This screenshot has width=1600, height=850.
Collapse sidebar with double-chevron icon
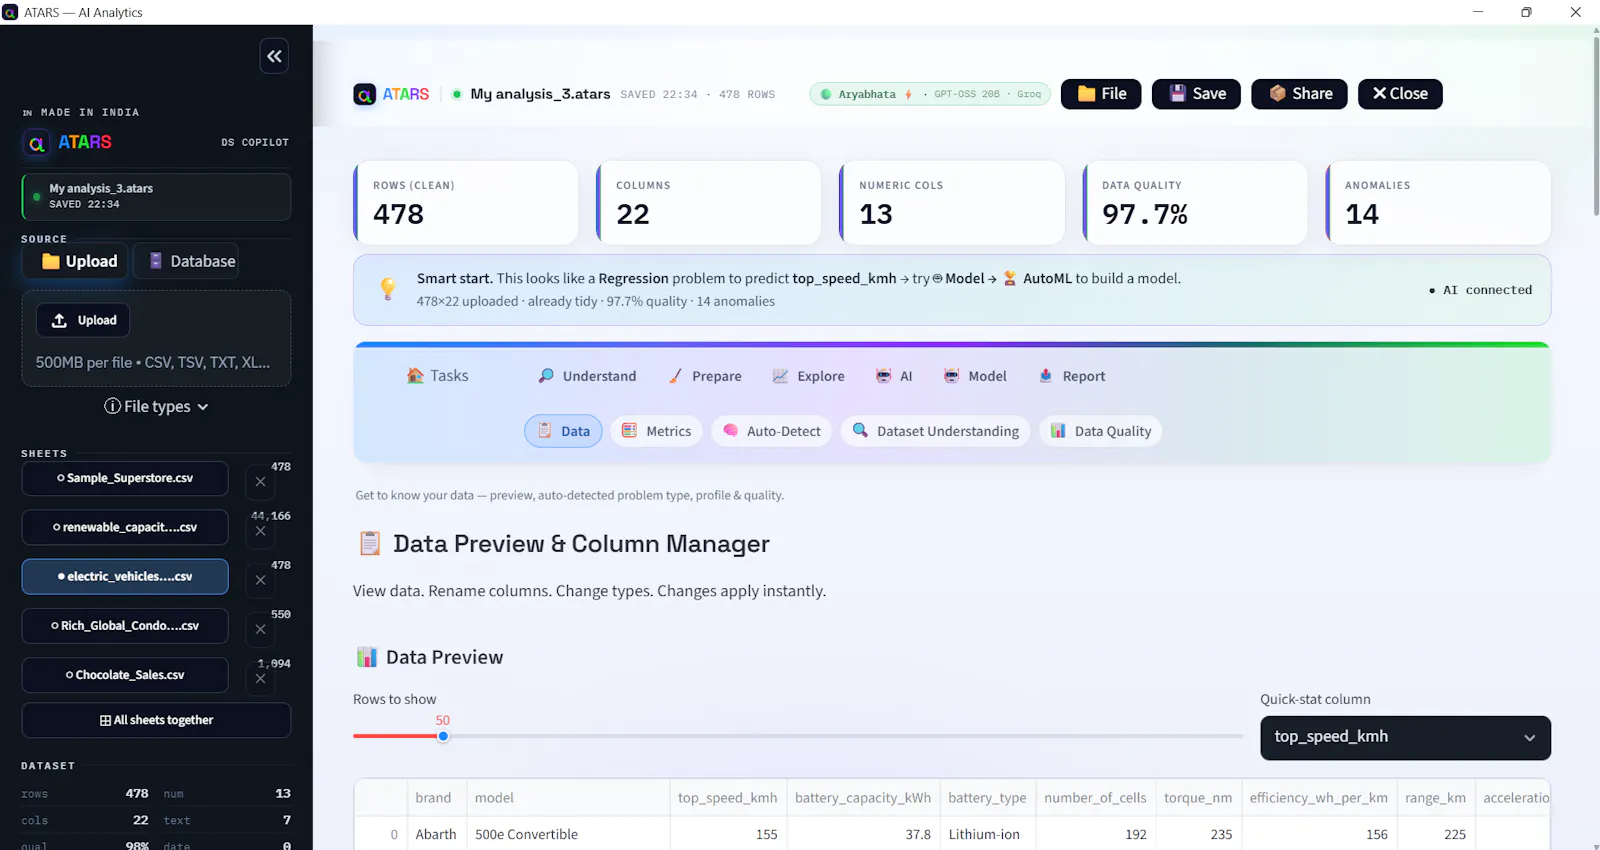click(274, 56)
